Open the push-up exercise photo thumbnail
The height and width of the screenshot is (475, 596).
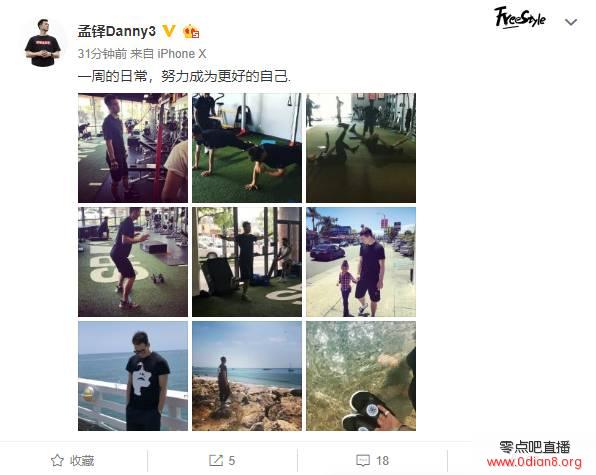(x=247, y=148)
